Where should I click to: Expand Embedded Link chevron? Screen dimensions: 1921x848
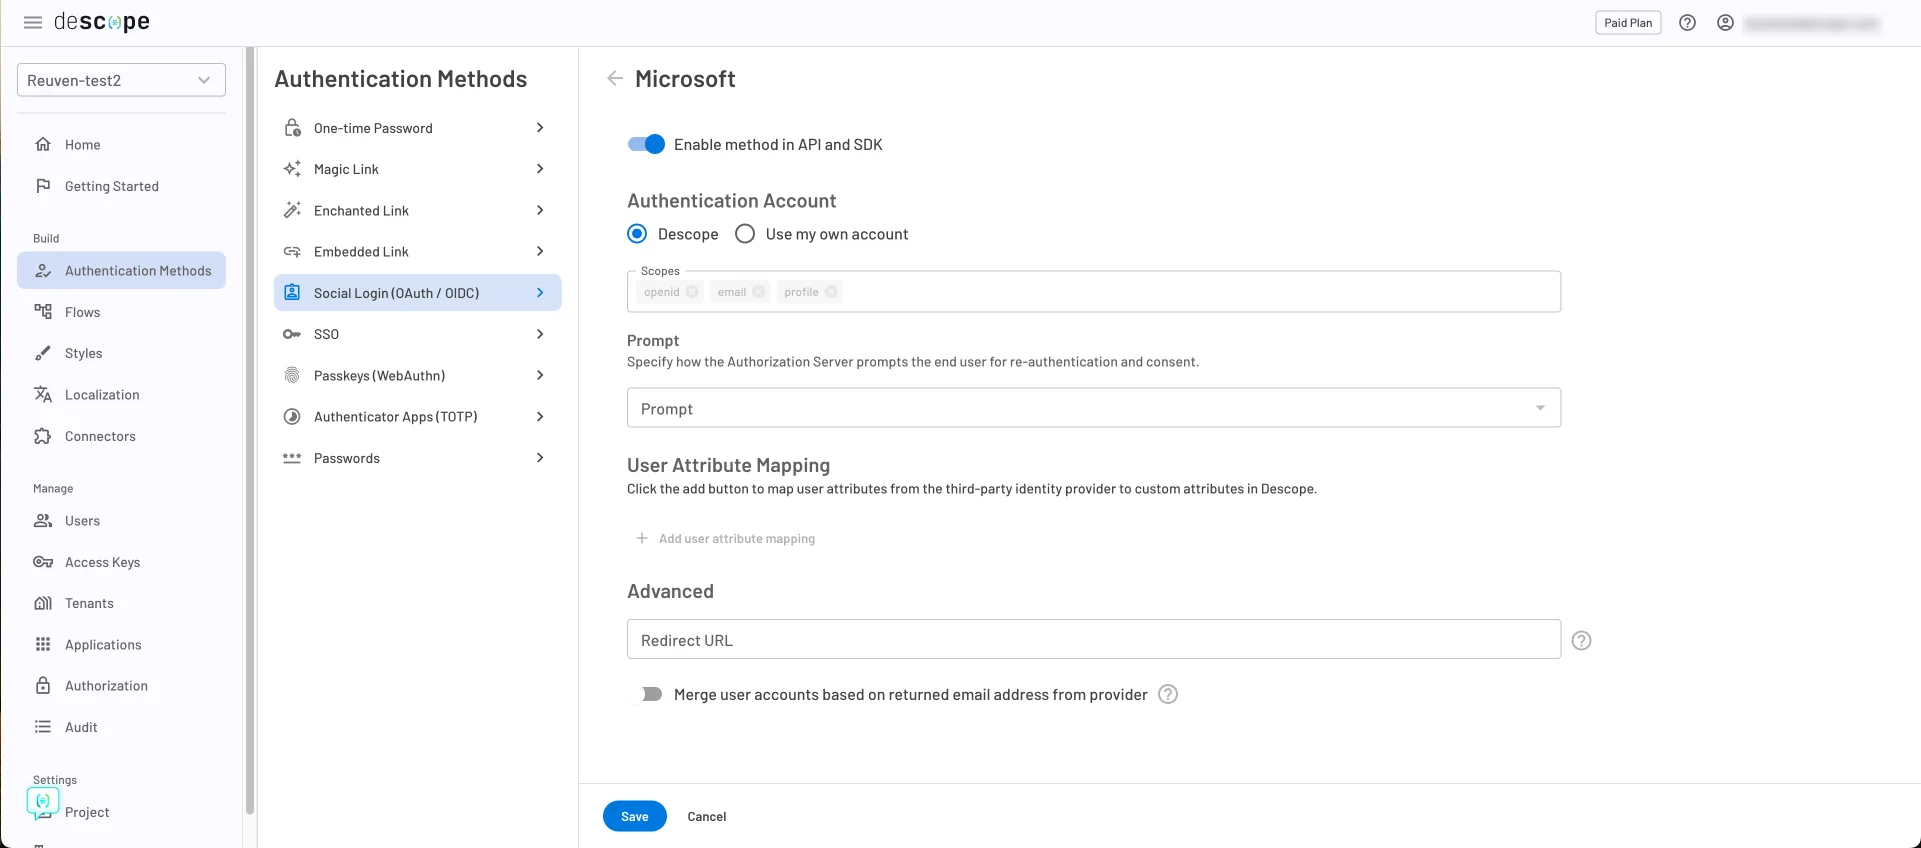pyautogui.click(x=540, y=251)
